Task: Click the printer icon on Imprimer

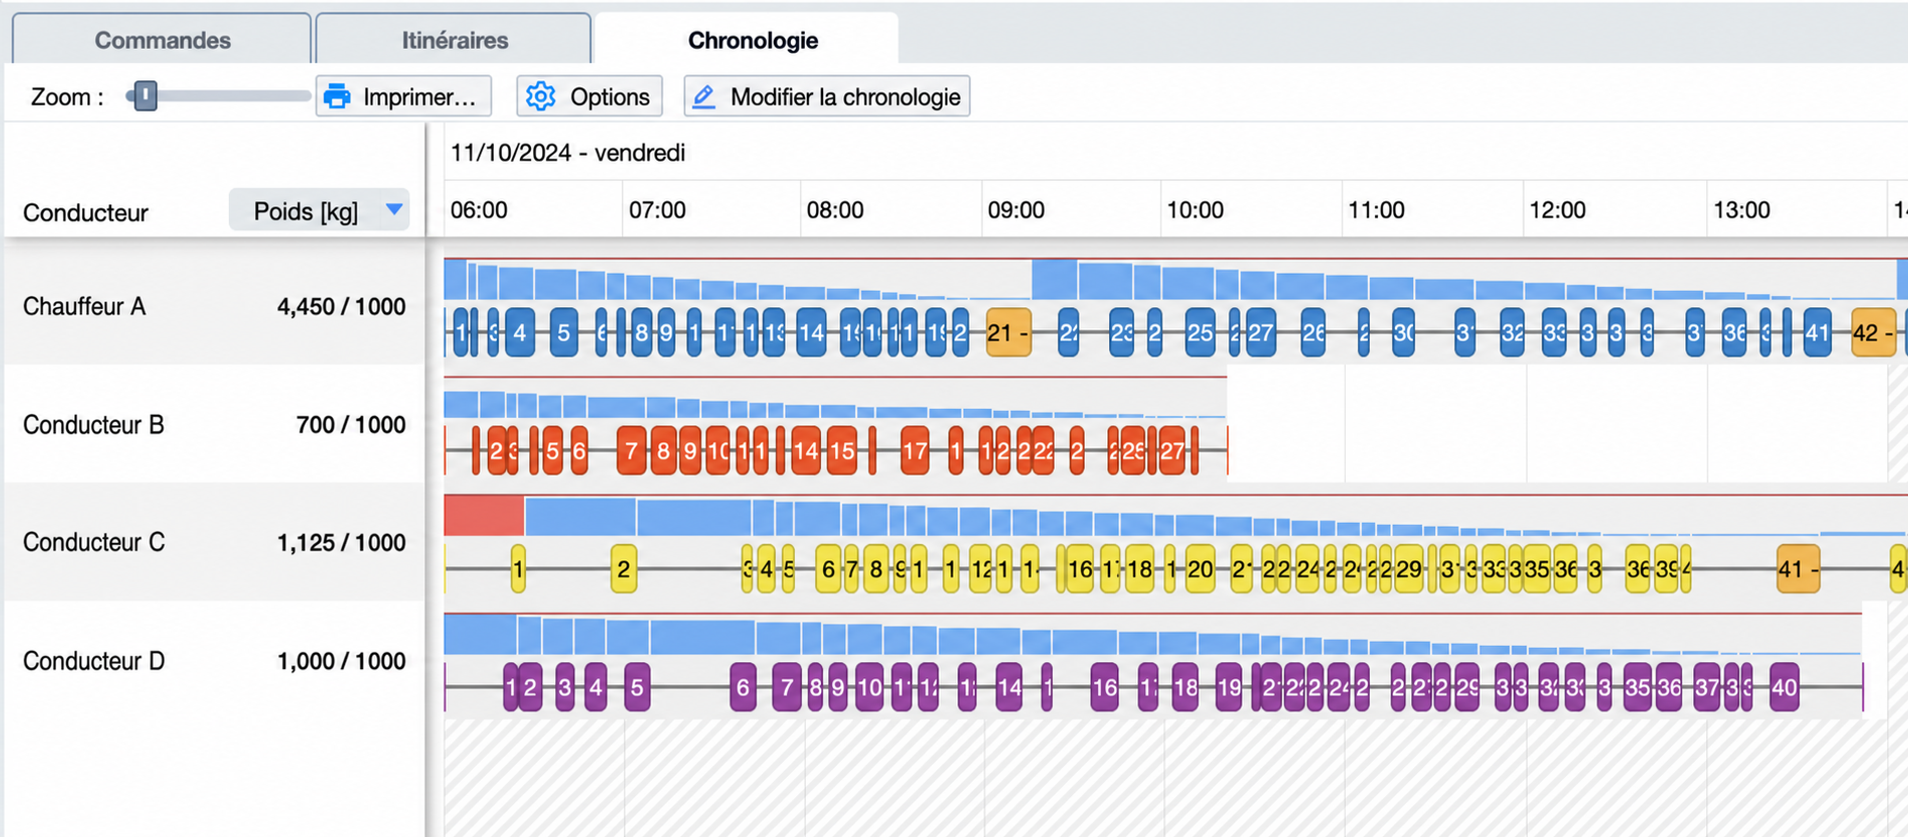Action: 338,97
